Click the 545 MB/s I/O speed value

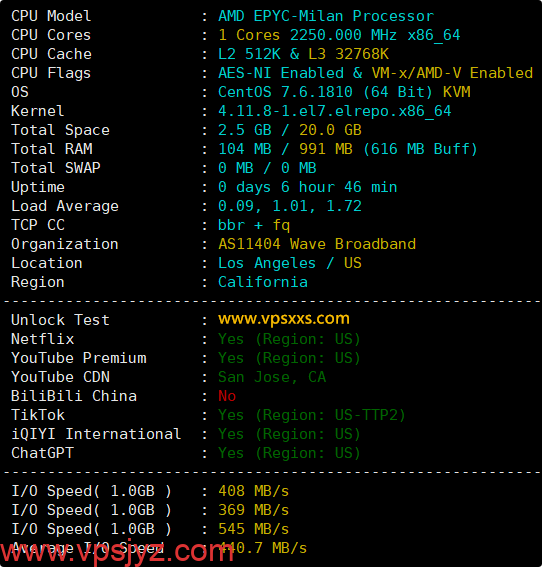click(x=253, y=529)
